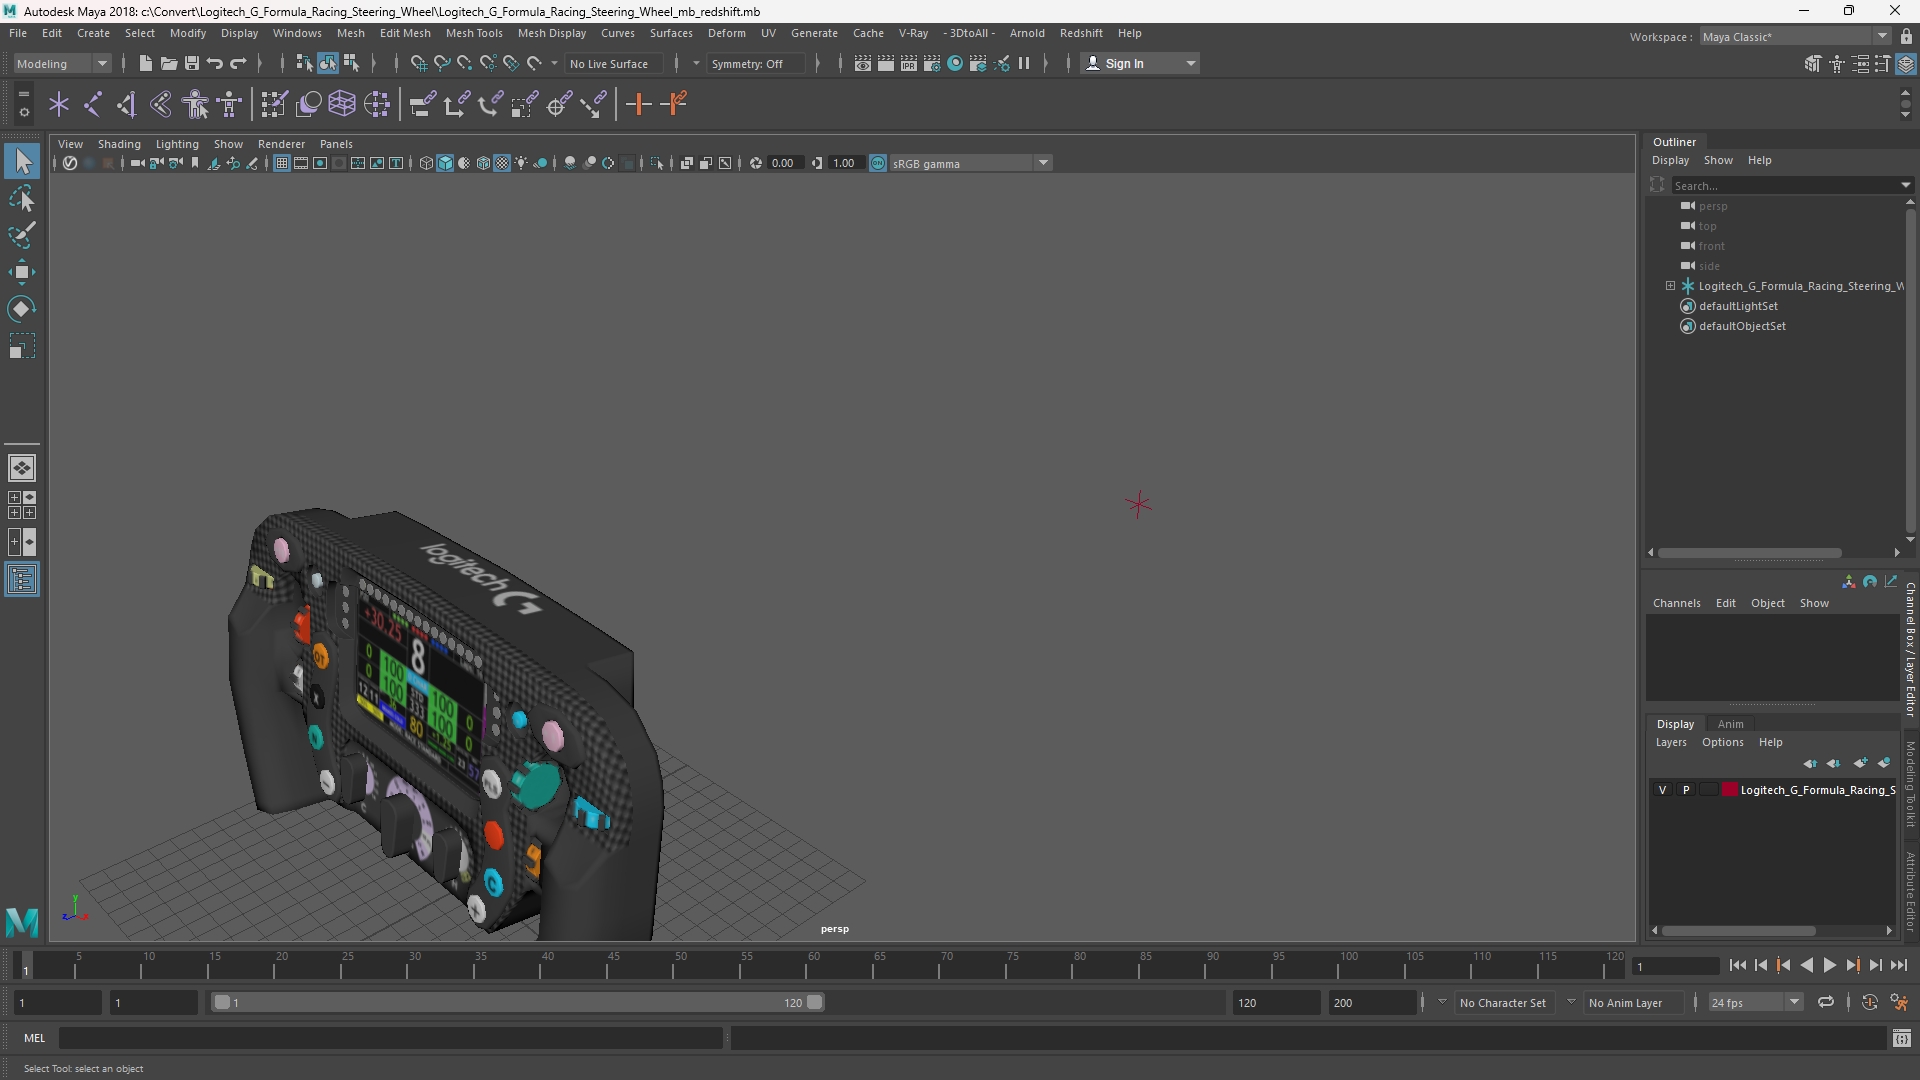The image size is (1920, 1080).
Task: Click the open scene folder icon
Action: (168, 63)
